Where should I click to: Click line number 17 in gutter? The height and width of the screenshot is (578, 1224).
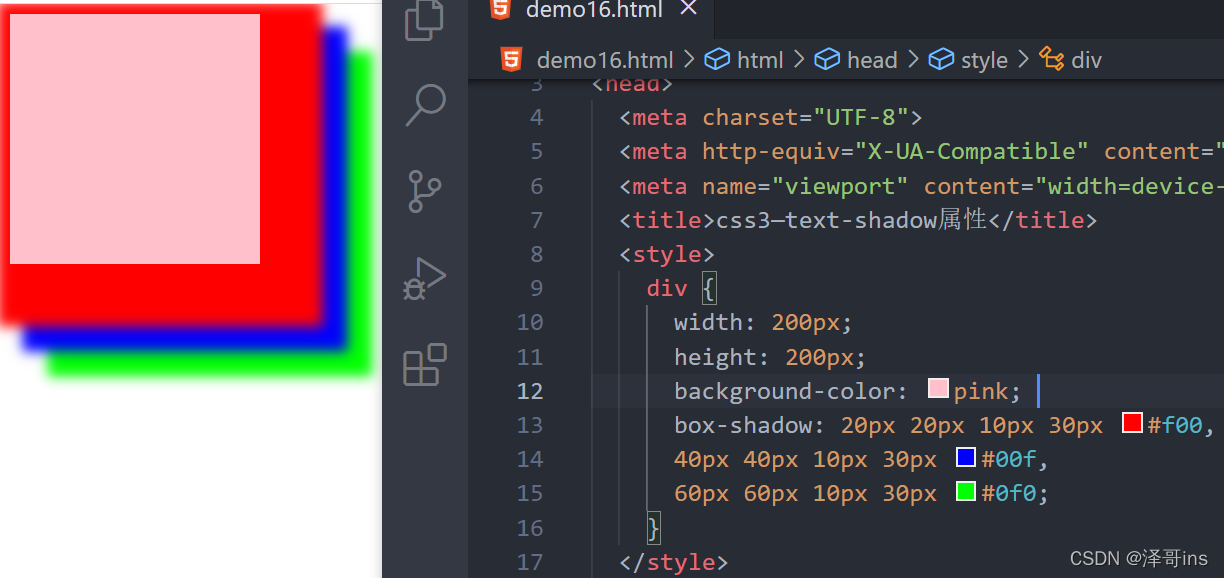530,562
